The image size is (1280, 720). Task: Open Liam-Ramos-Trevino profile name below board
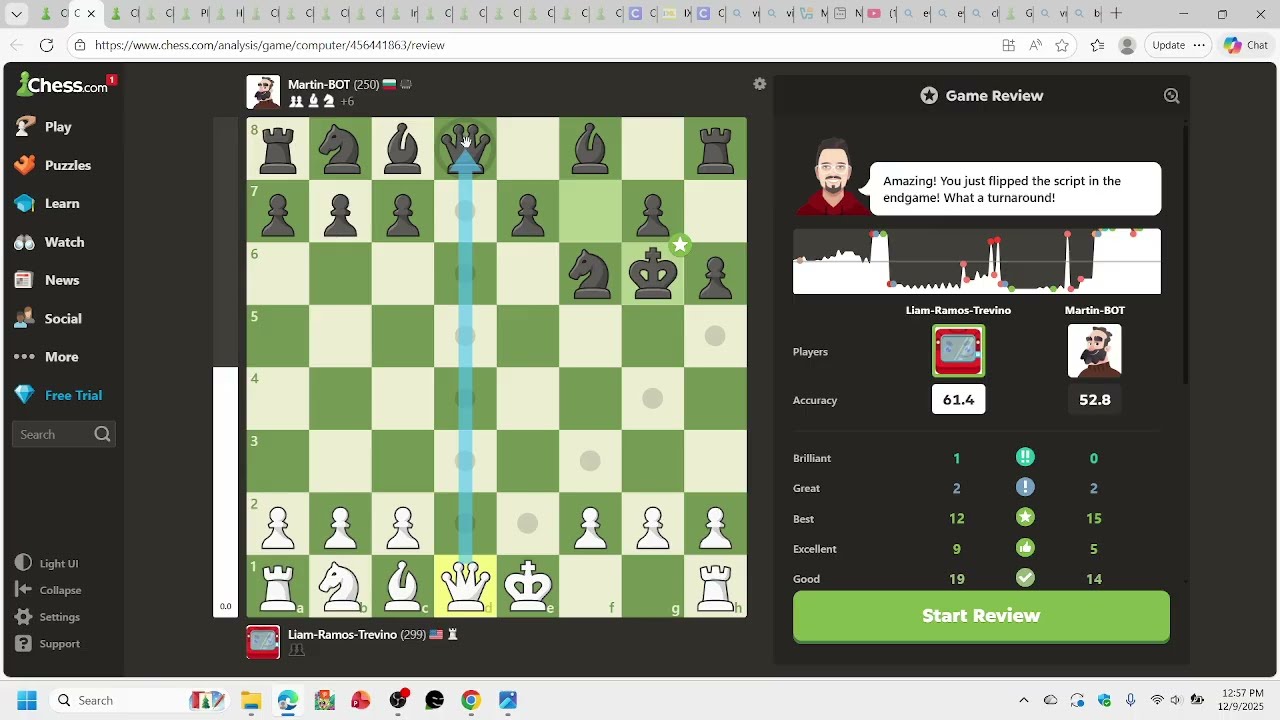coord(342,635)
